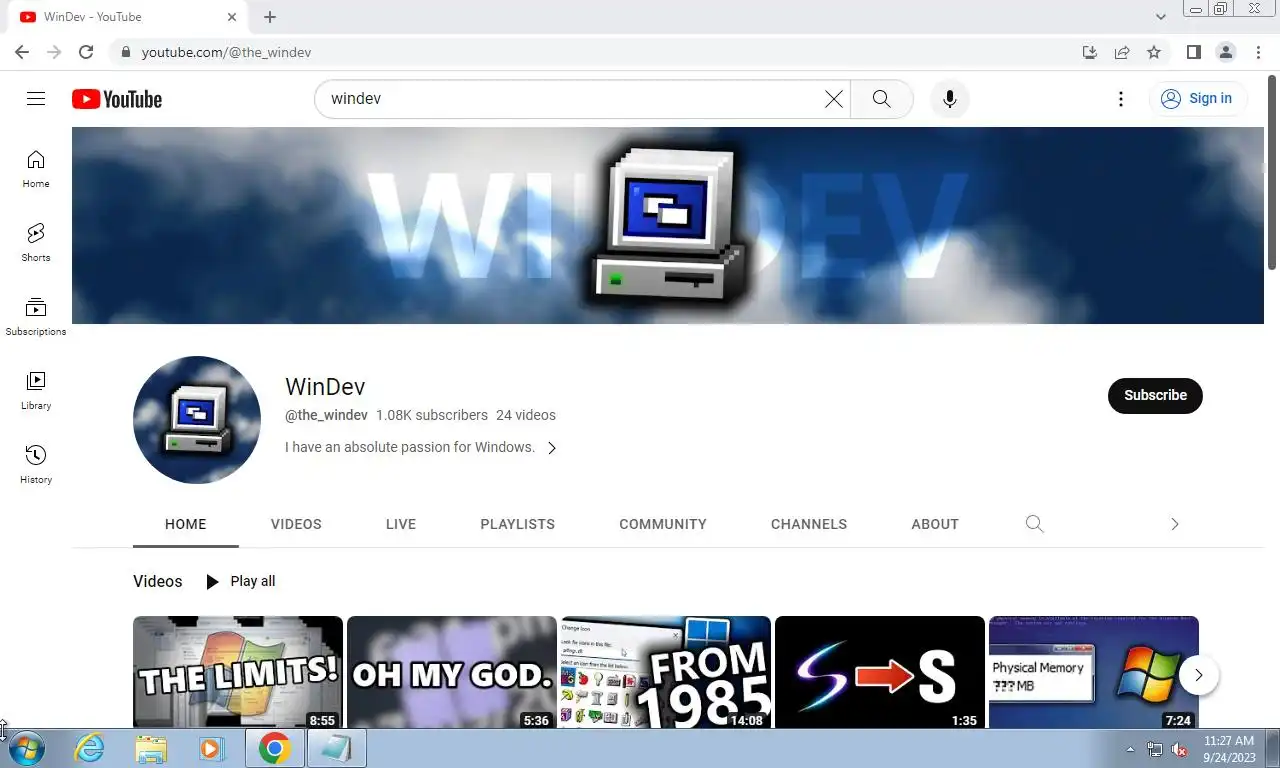Go to Home in the sidebar

(x=36, y=169)
